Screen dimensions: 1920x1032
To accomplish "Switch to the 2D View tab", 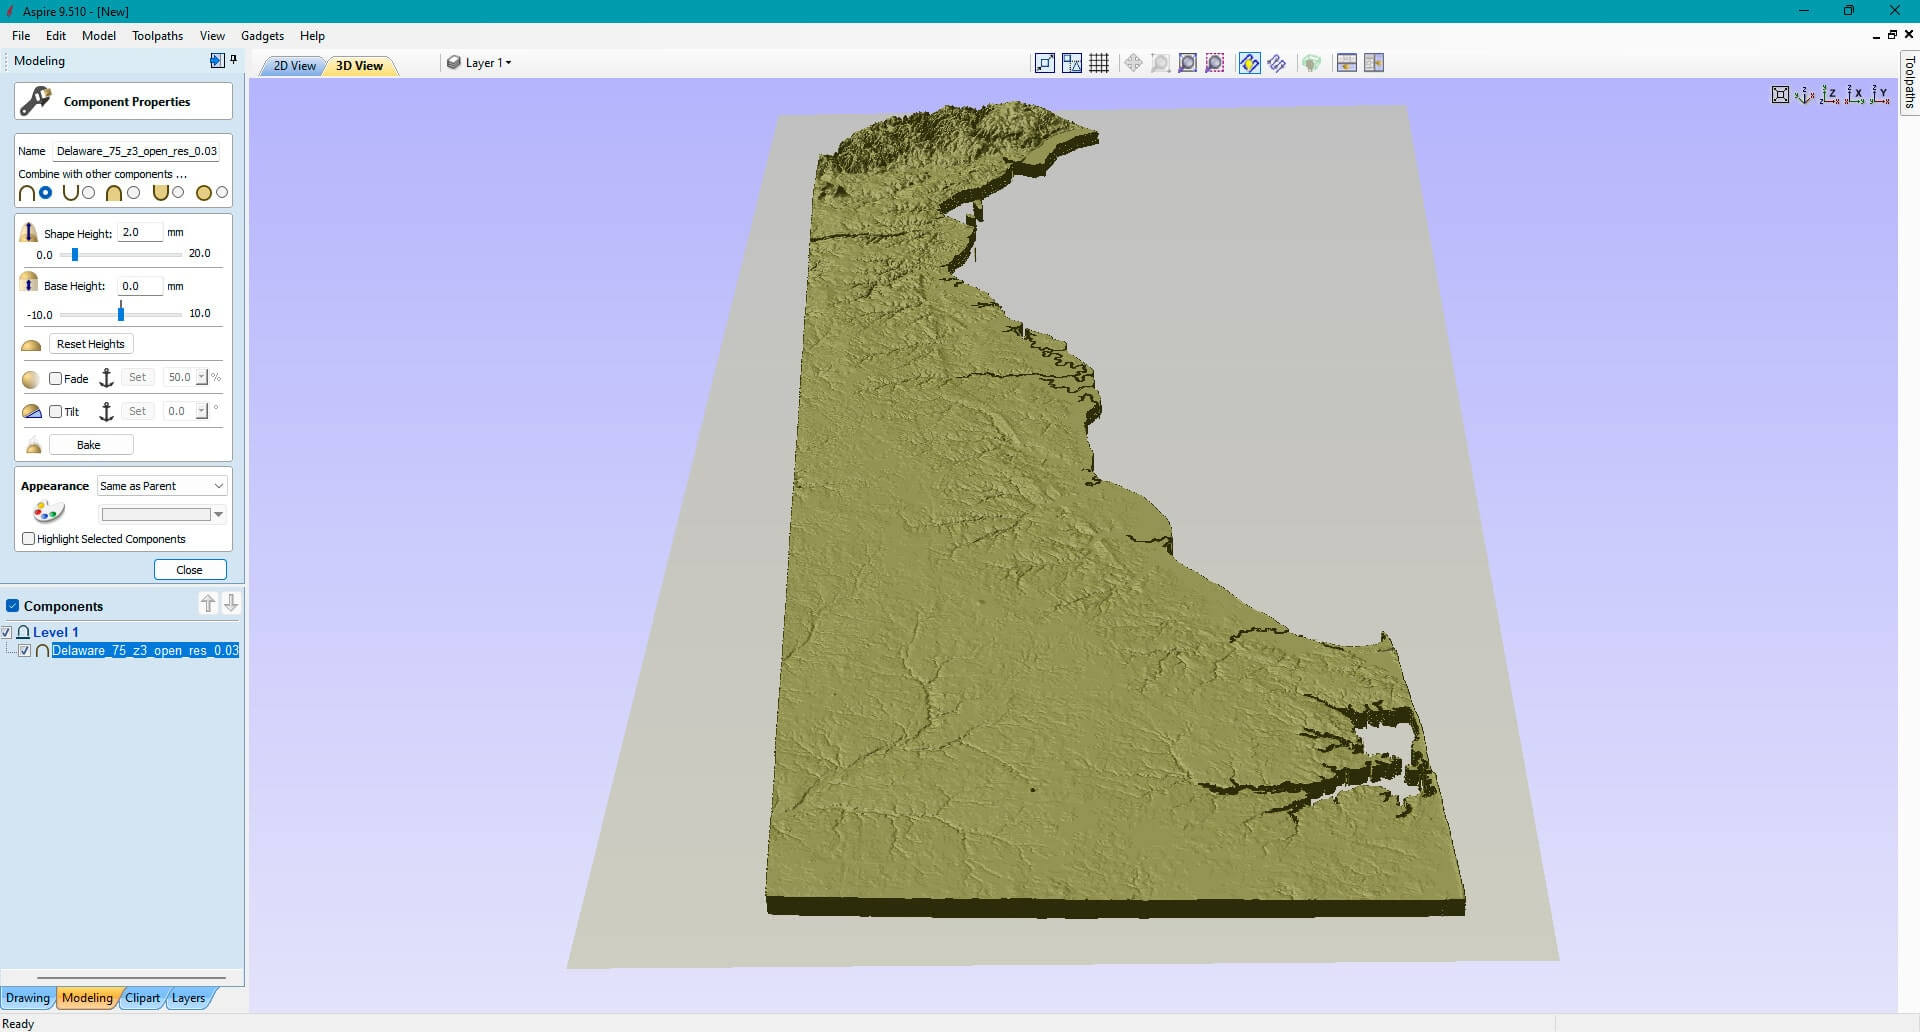I will coord(294,65).
